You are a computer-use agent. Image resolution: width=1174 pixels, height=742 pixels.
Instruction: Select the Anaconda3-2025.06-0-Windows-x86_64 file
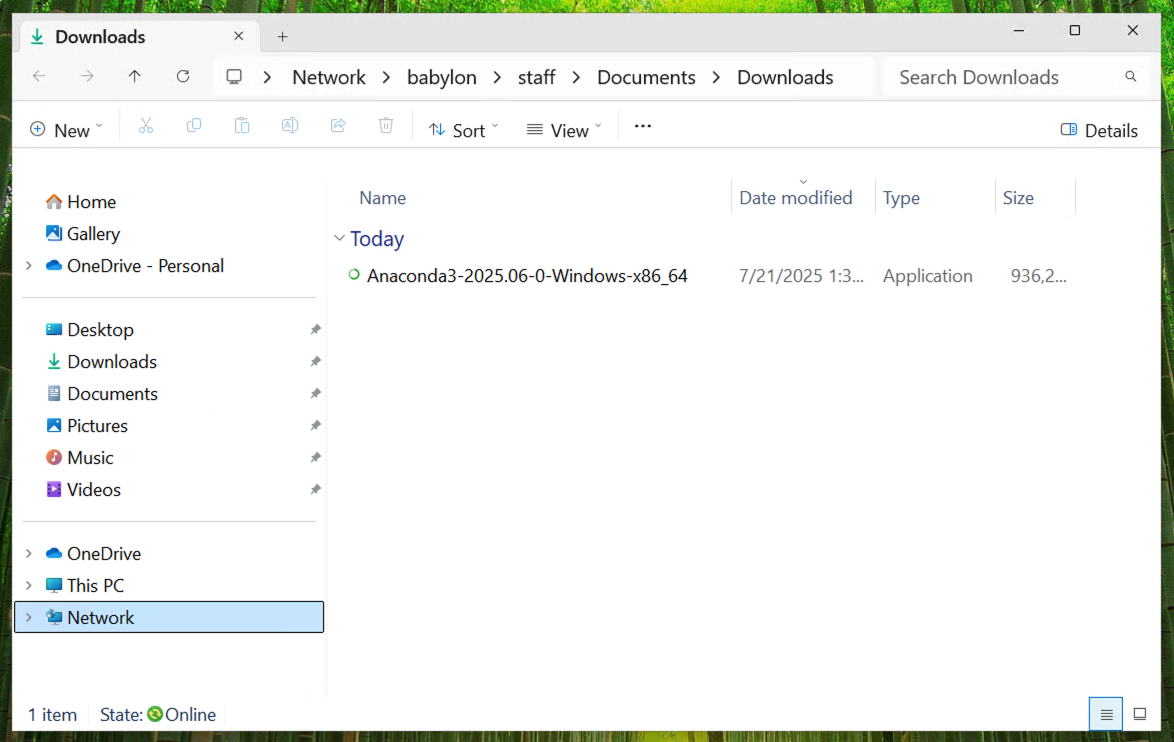[x=527, y=276]
